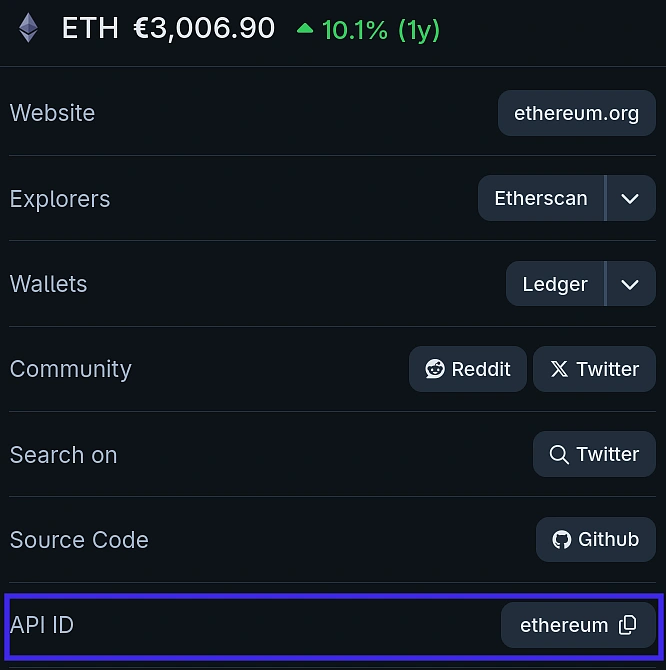Open the ethereum.org website link

tap(576, 113)
